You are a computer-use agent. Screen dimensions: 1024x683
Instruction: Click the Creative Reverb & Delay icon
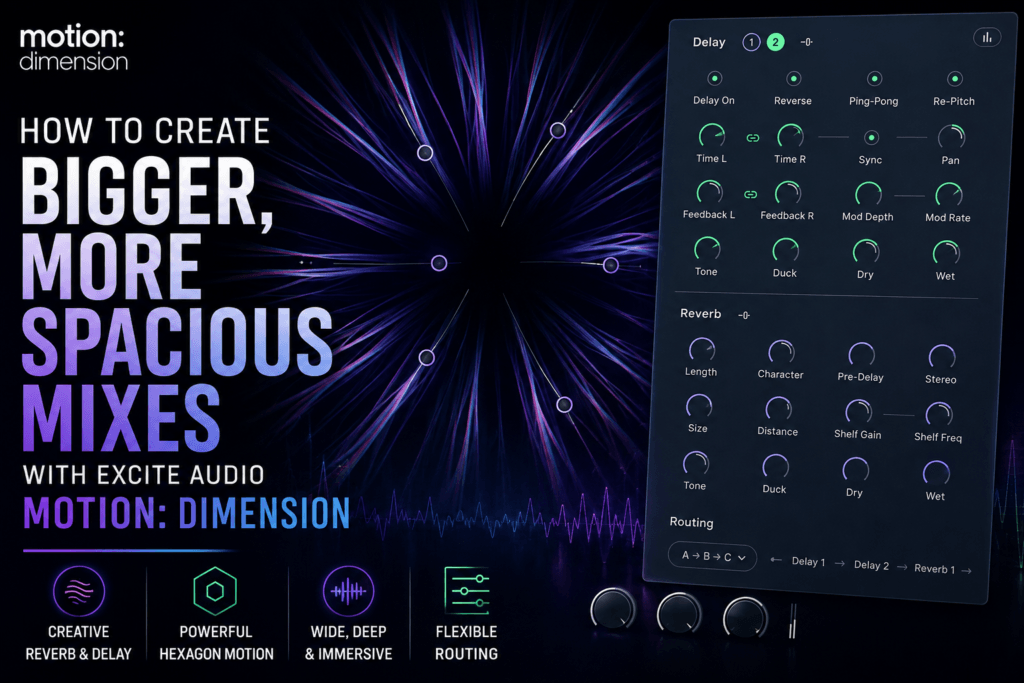(x=79, y=591)
